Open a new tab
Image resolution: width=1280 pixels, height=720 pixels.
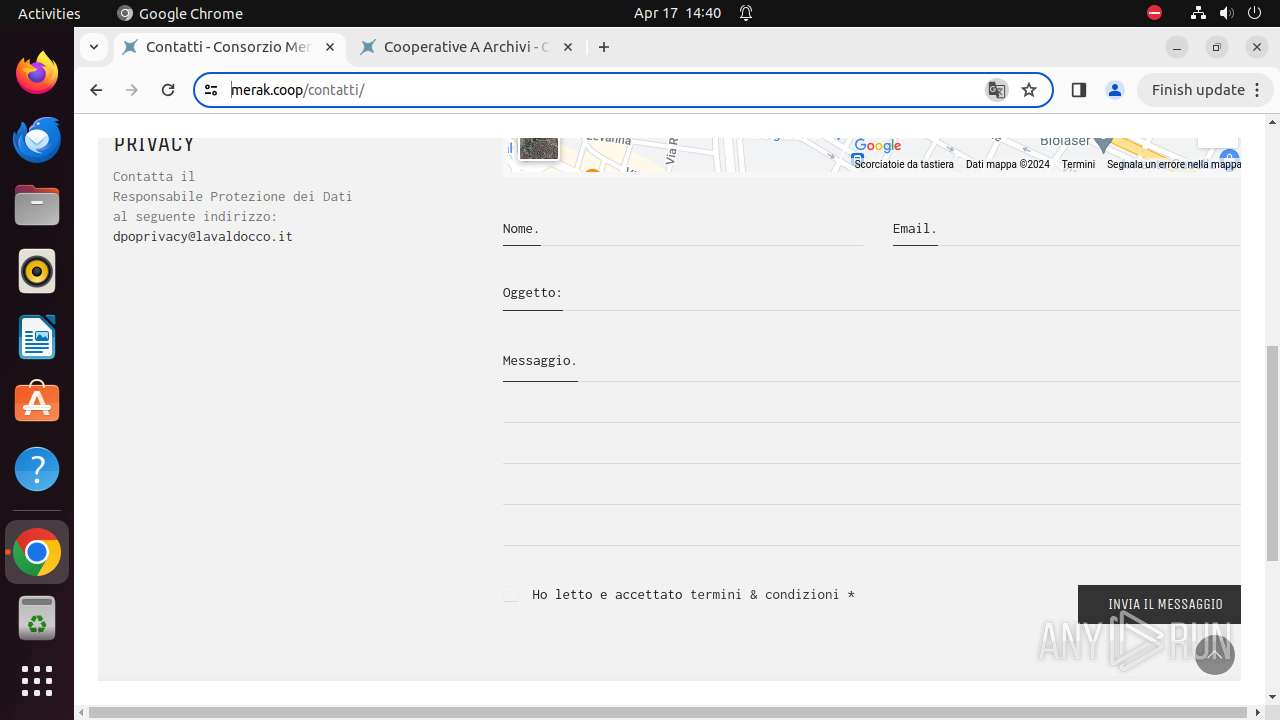[604, 47]
